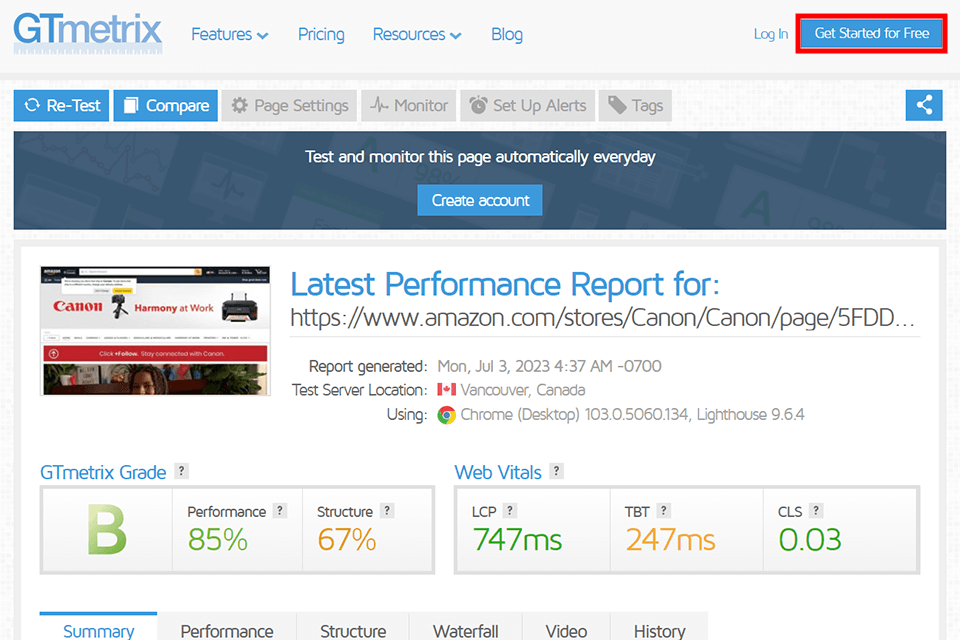The height and width of the screenshot is (640, 960).
Task: Click the 85% Performance score
Action: (217, 540)
